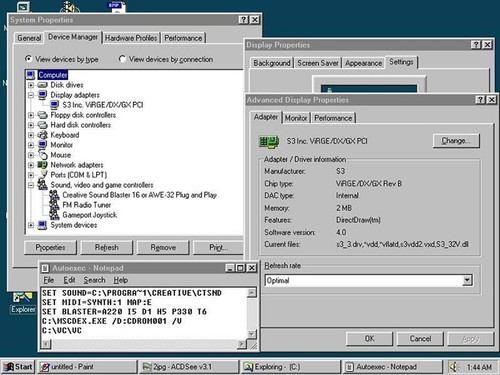This screenshot has width=500, height=375.
Task: Click the Print... button in Device Manager
Action: point(219,247)
